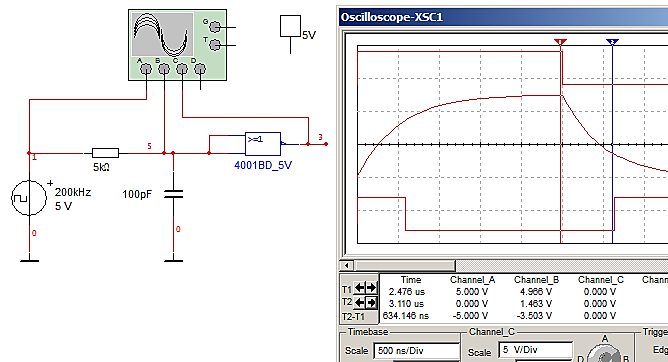Click oscilloscope terminal B on schematic
This screenshot has height=362, width=668.
click(x=164, y=69)
